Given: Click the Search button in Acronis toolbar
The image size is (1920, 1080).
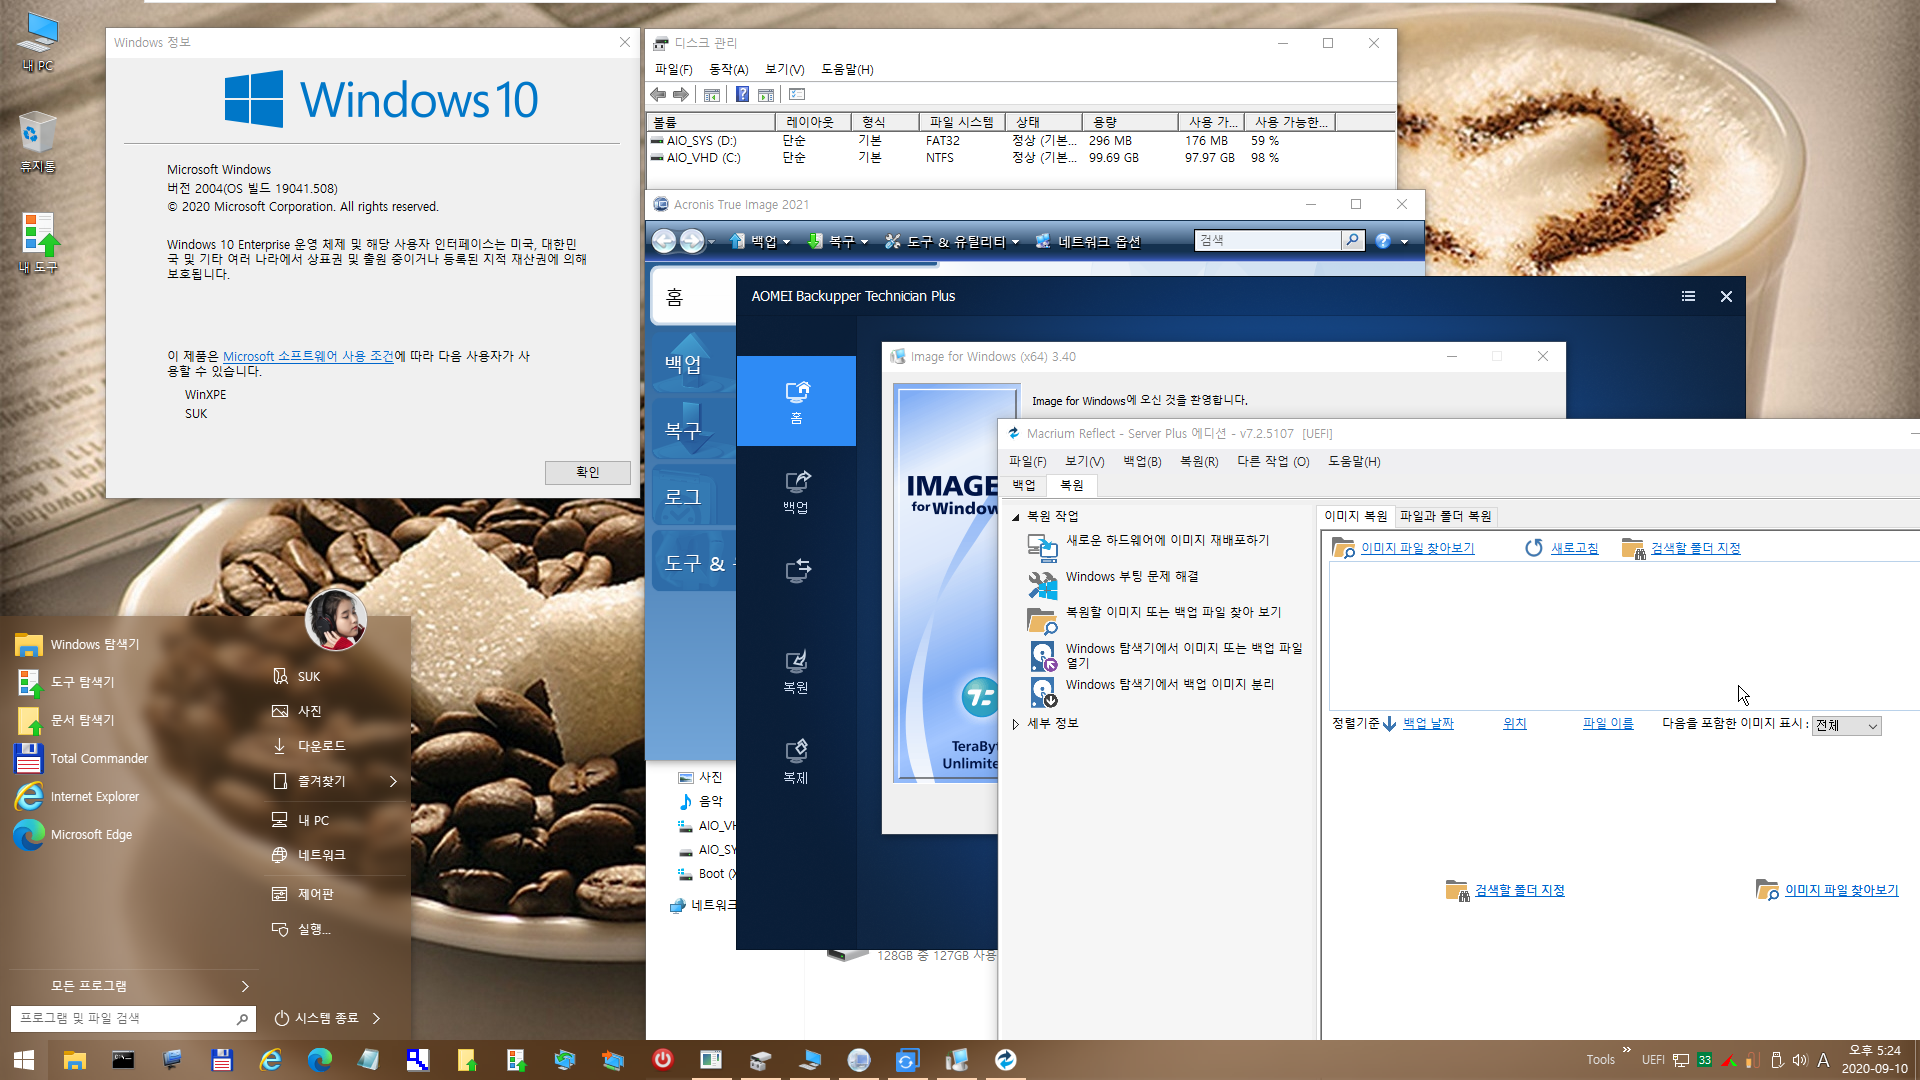Looking at the screenshot, I should [x=1354, y=240].
